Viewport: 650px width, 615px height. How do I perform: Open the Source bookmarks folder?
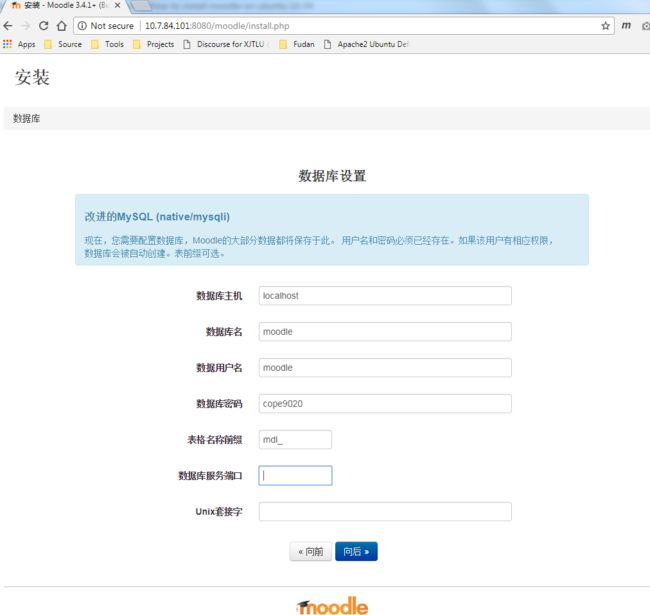point(63,44)
